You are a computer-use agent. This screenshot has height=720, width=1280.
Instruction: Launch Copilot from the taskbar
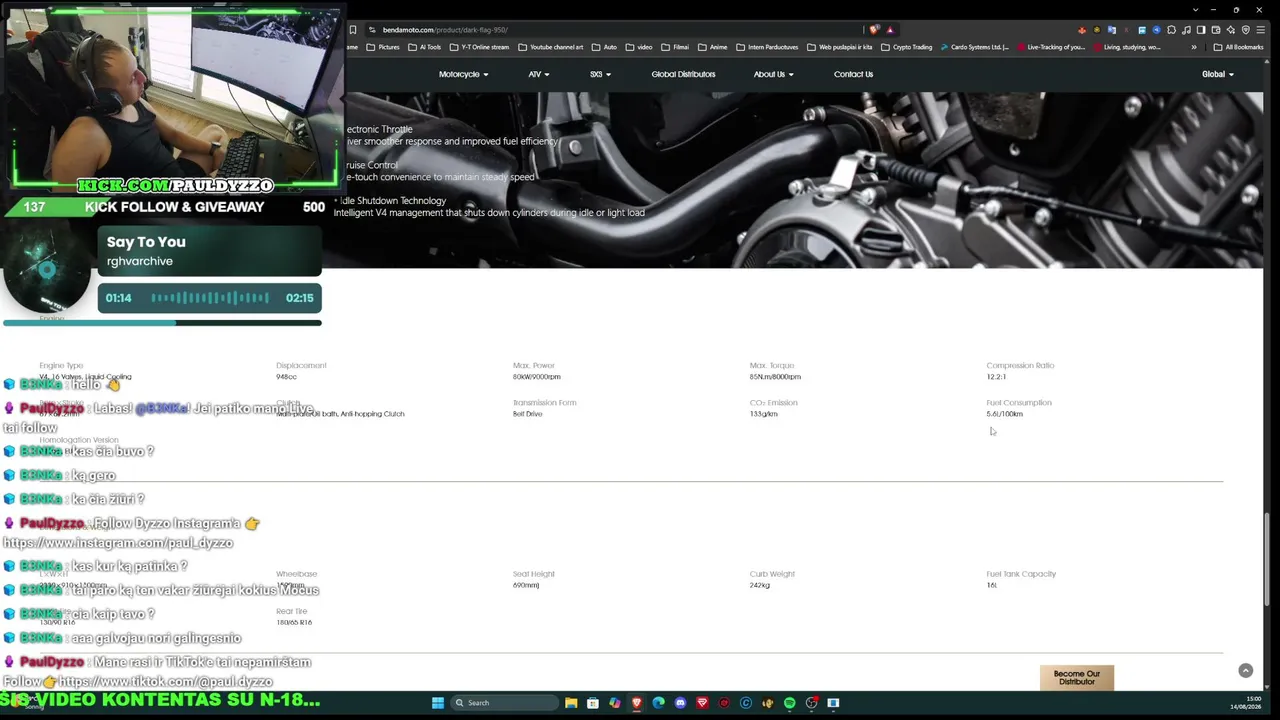[x=615, y=703]
